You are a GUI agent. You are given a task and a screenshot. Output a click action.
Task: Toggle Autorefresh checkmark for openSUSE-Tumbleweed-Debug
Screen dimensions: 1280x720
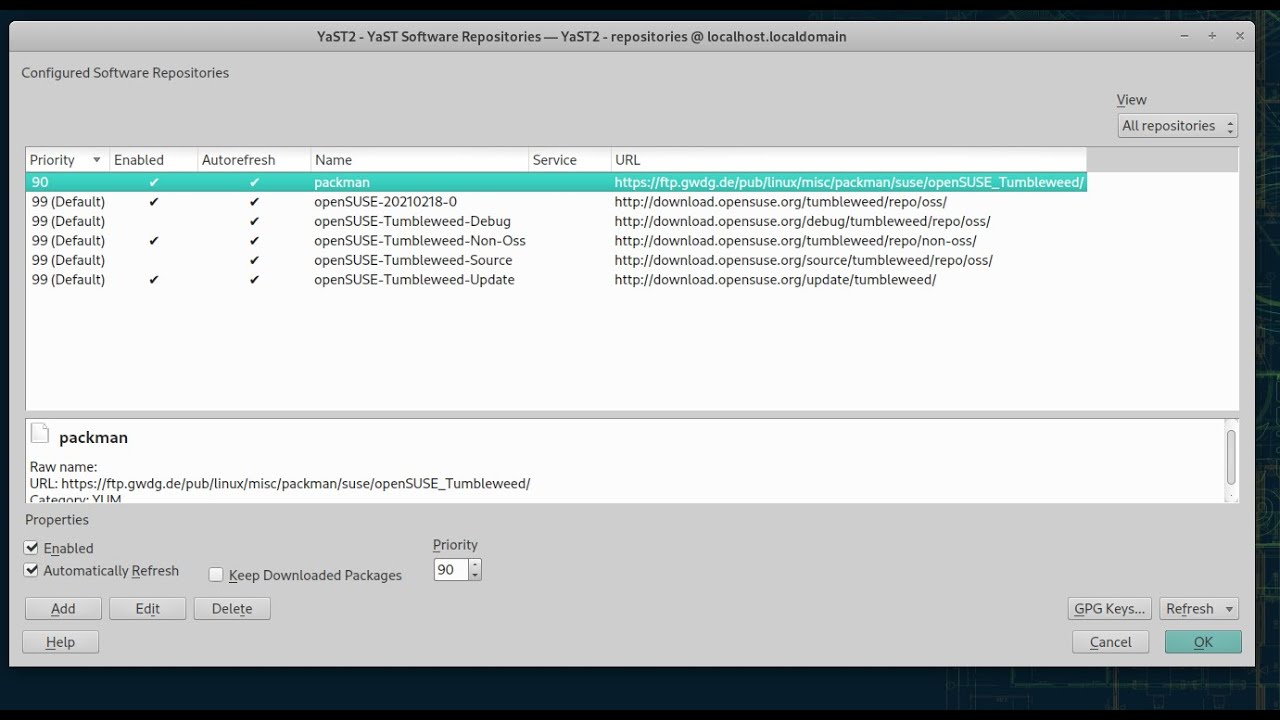coord(254,221)
